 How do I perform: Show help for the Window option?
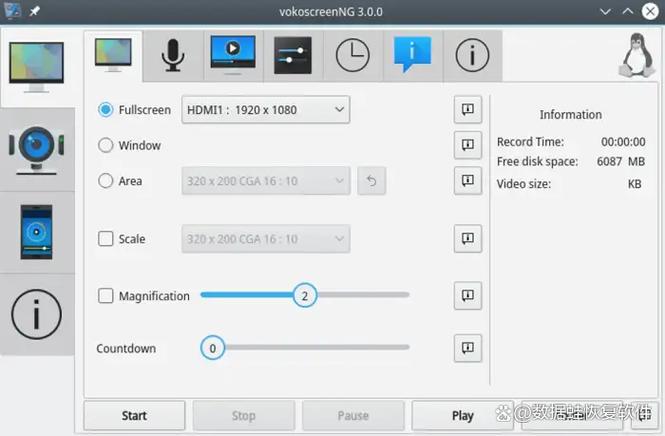coord(468,145)
